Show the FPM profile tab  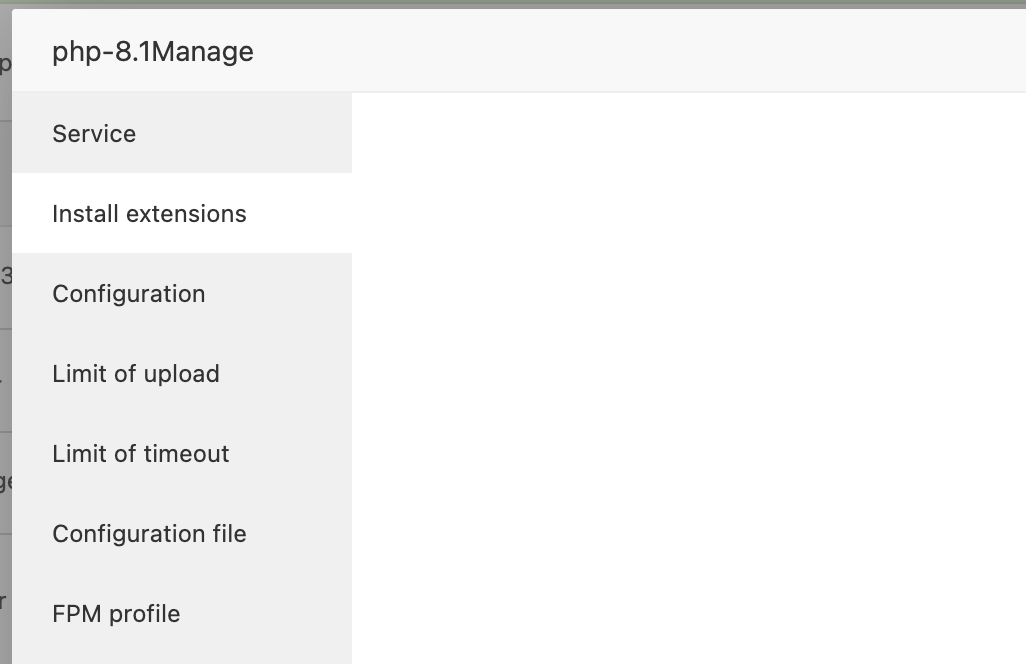point(116,614)
